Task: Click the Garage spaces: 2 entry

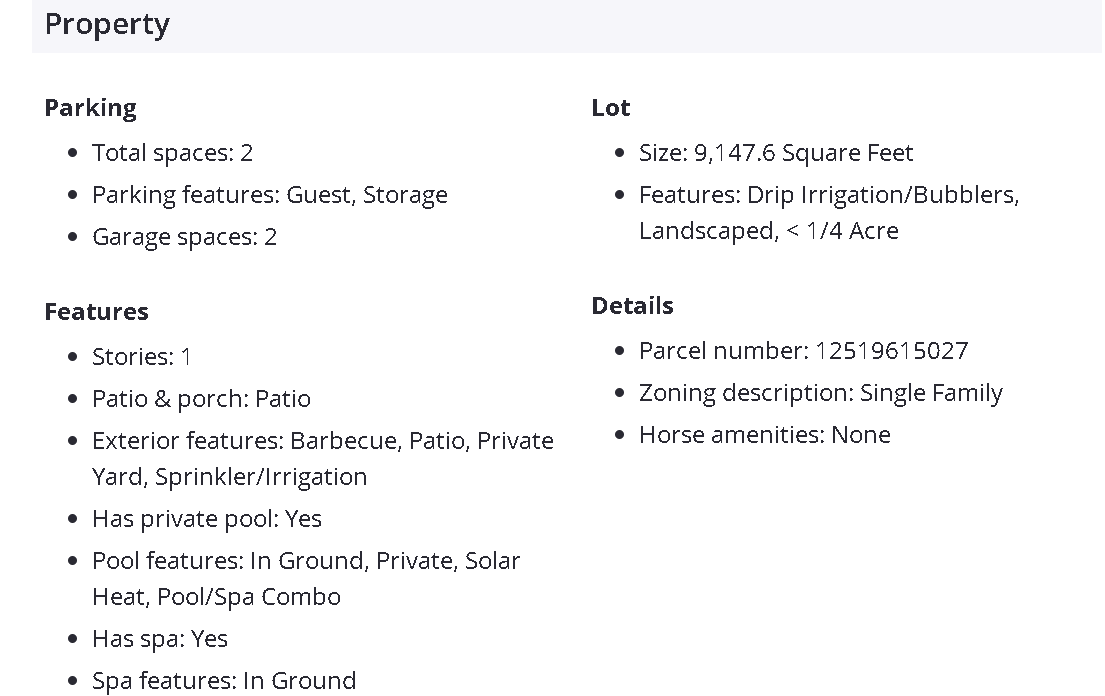Action: click(x=184, y=237)
